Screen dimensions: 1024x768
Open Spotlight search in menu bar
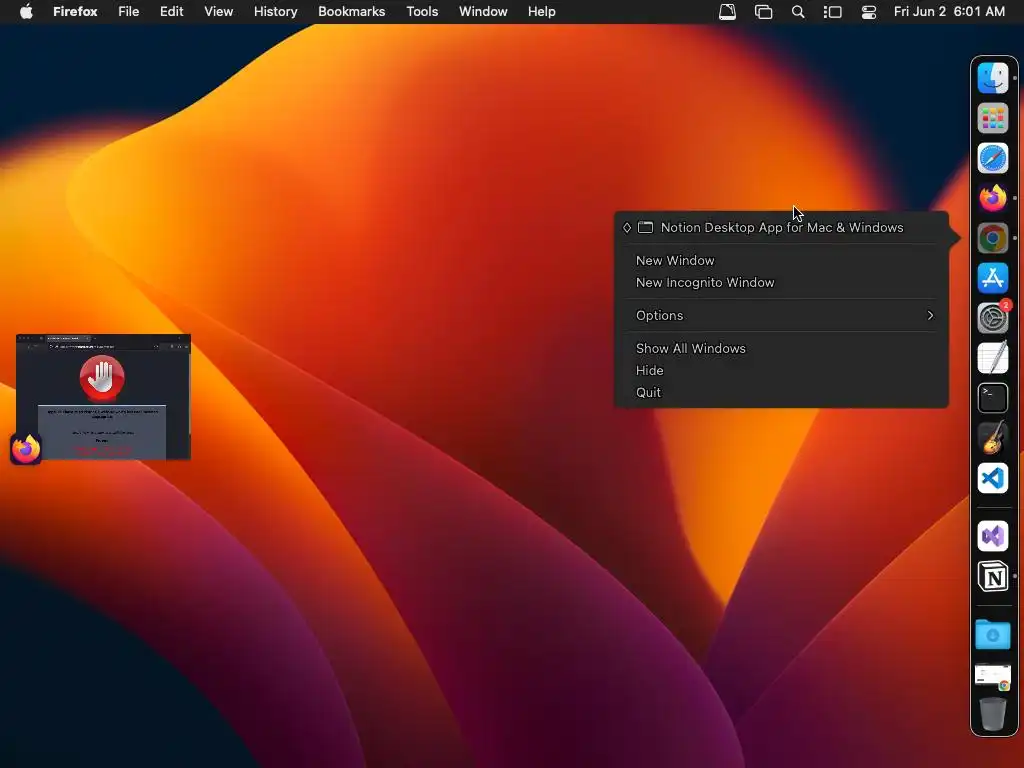(798, 12)
